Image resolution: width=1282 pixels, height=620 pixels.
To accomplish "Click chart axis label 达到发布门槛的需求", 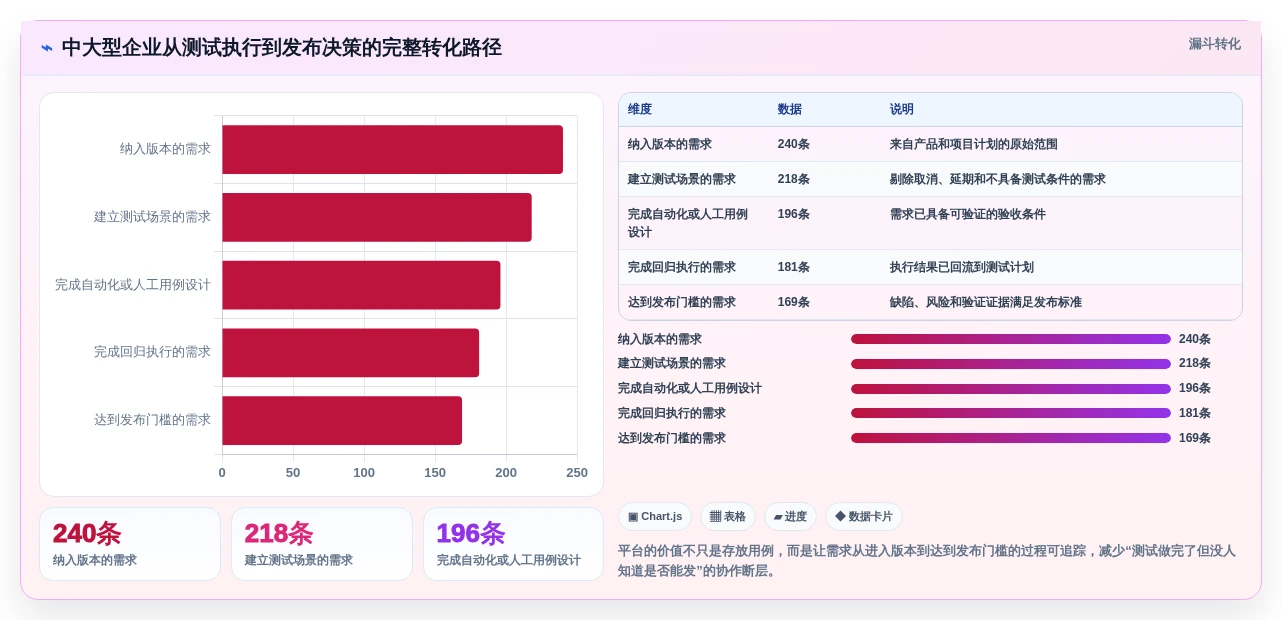I will pyautogui.click(x=152, y=420).
